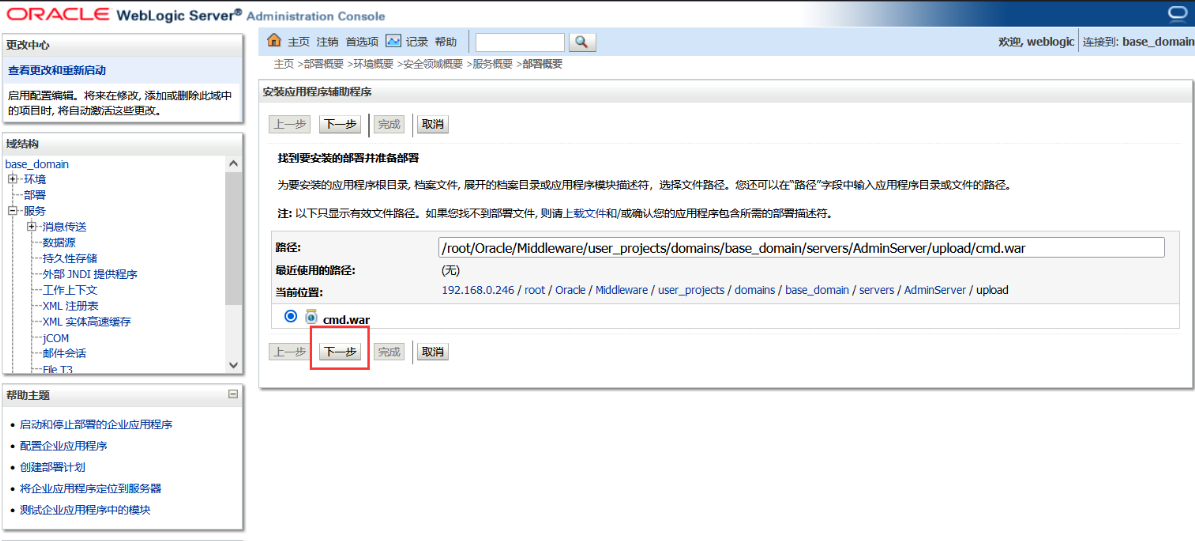Image resolution: width=1195 pixels, height=541 pixels.
Task: Open help topic 配置企业应用程序
Action: click(x=63, y=446)
